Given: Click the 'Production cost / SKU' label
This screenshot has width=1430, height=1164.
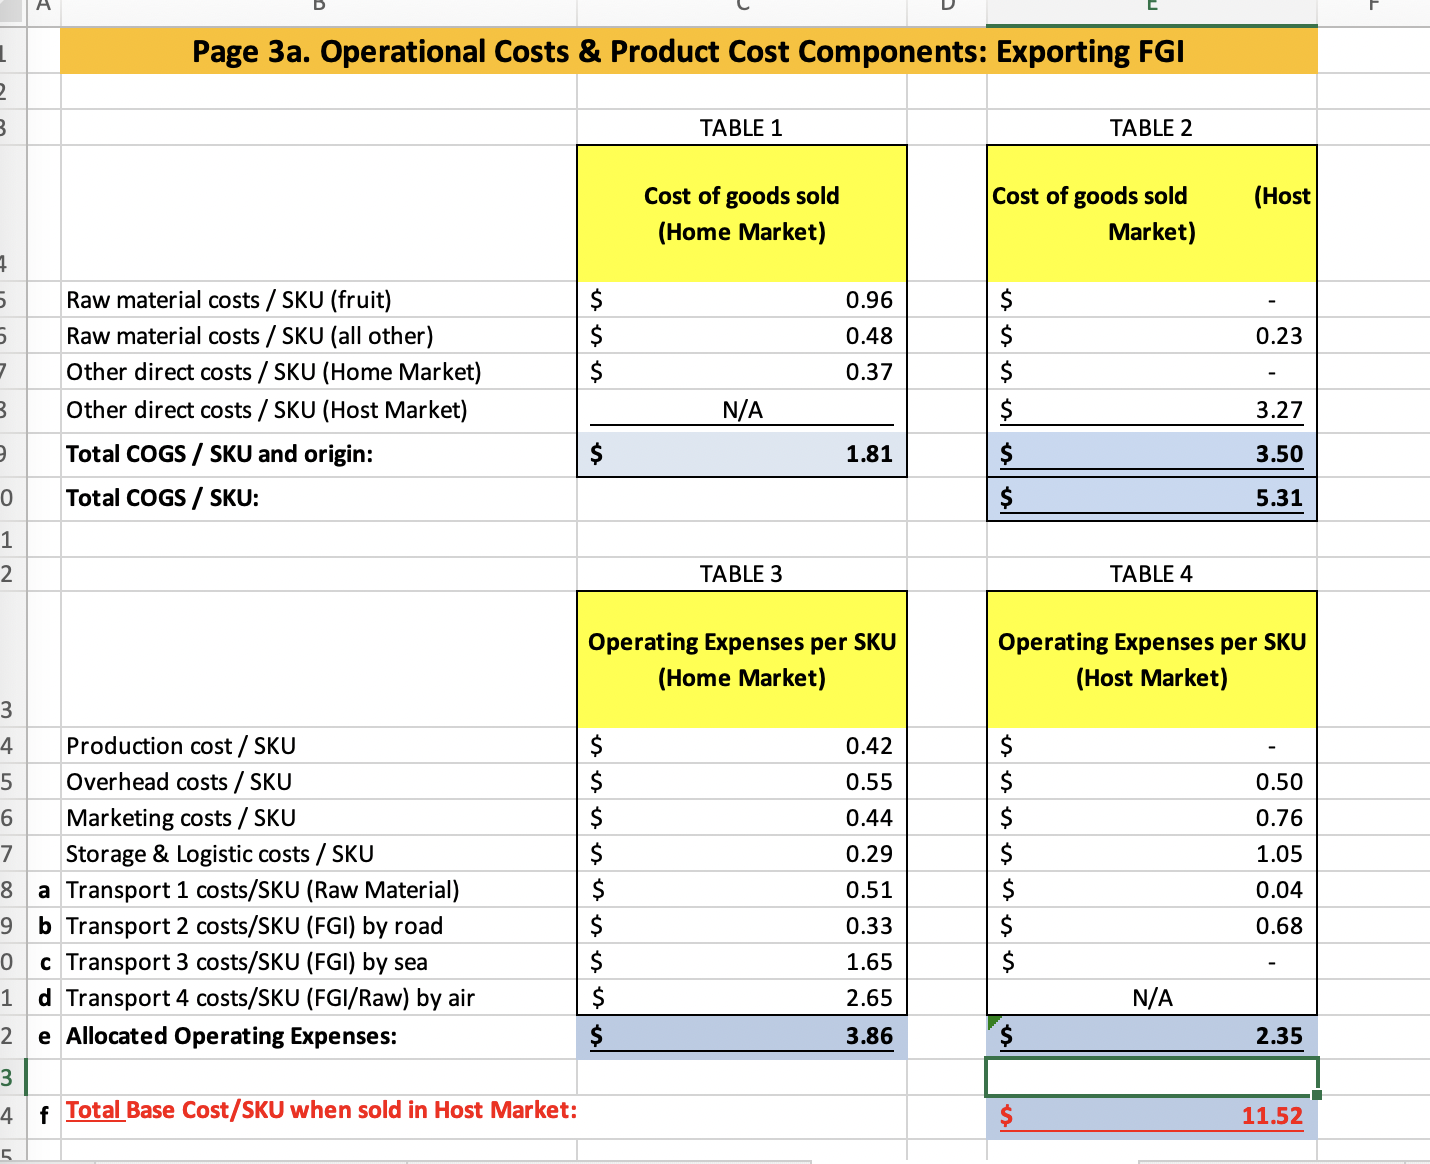Looking at the screenshot, I should [x=181, y=746].
